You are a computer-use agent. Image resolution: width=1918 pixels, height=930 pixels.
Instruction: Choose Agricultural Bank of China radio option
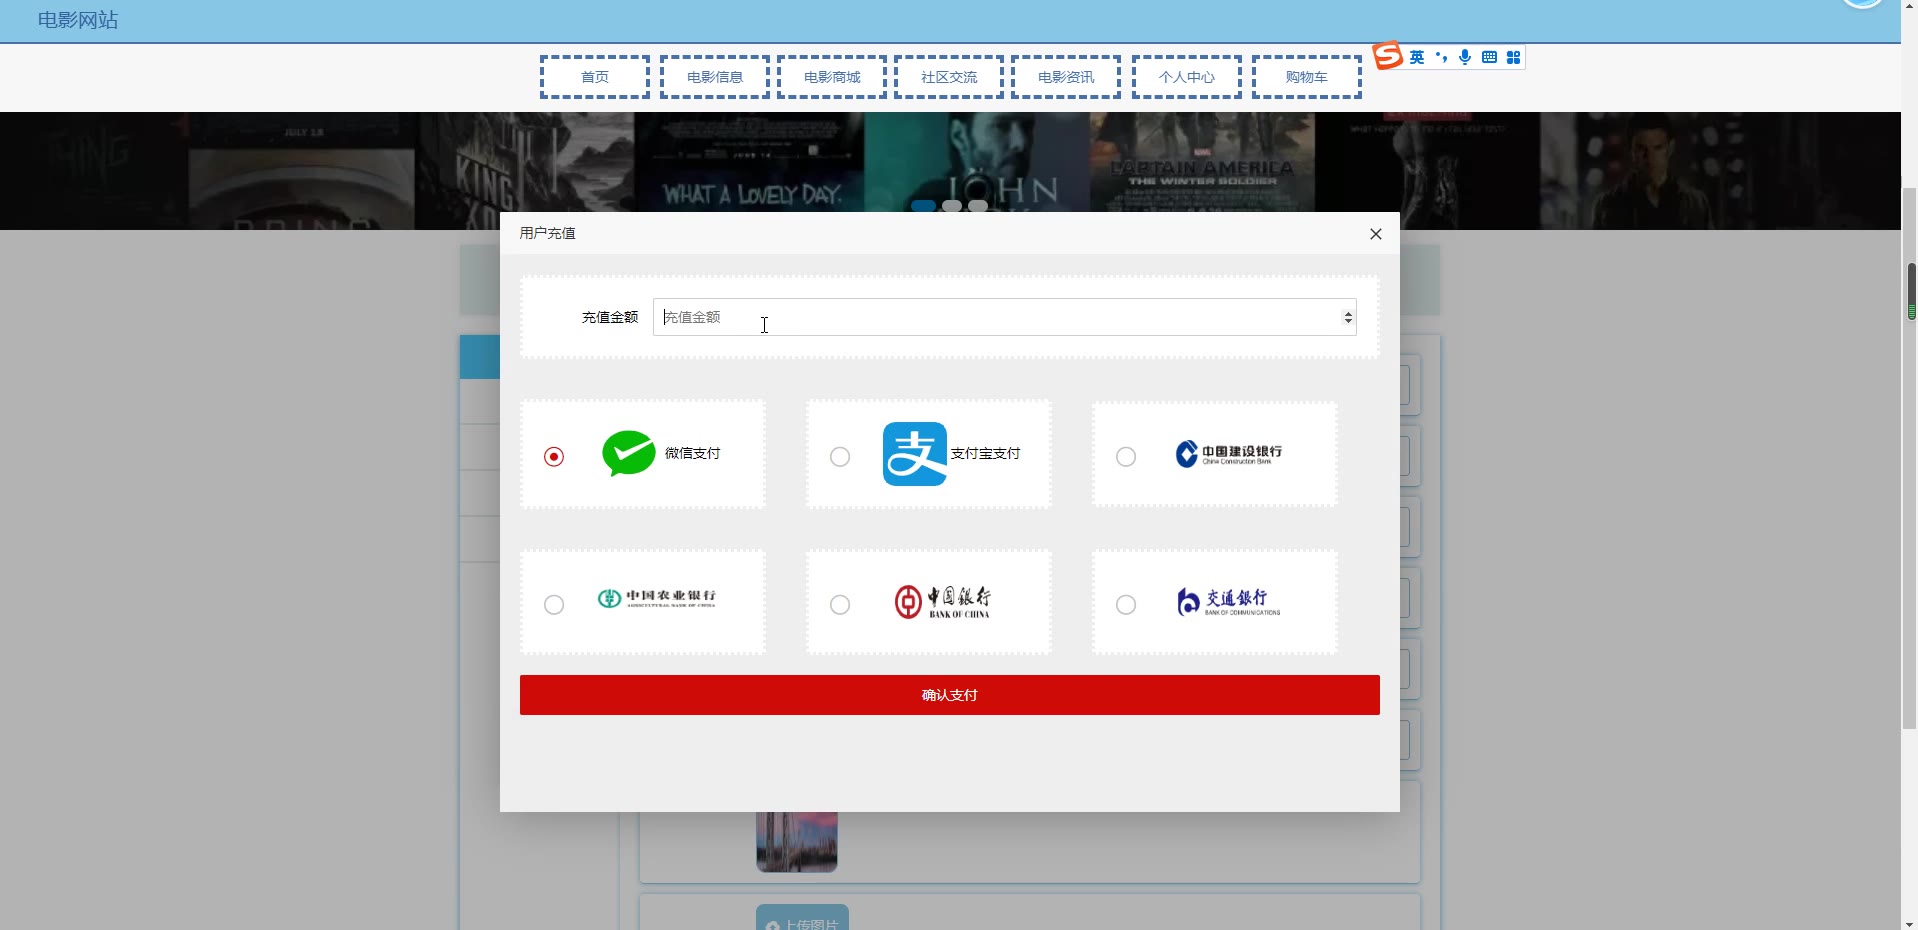coord(554,604)
